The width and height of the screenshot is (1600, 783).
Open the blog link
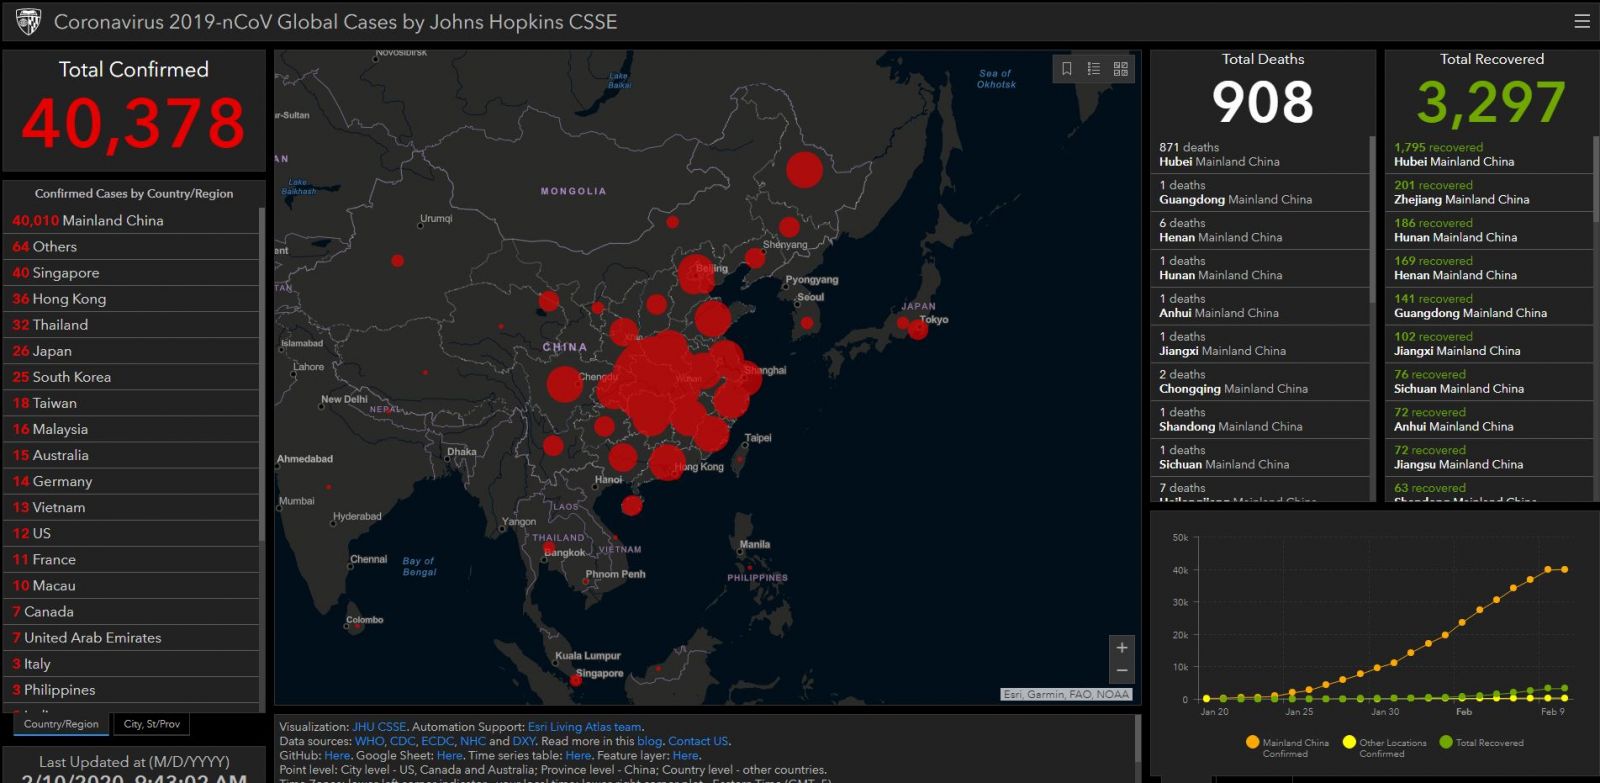pyautogui.click(x=649, y=741)
